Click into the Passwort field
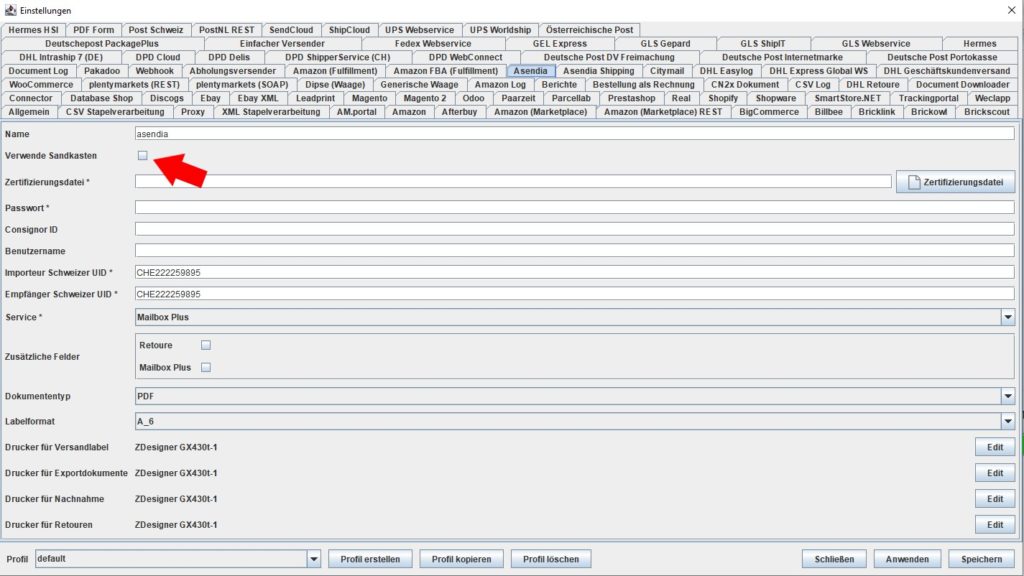 click(x=575, y=208)
